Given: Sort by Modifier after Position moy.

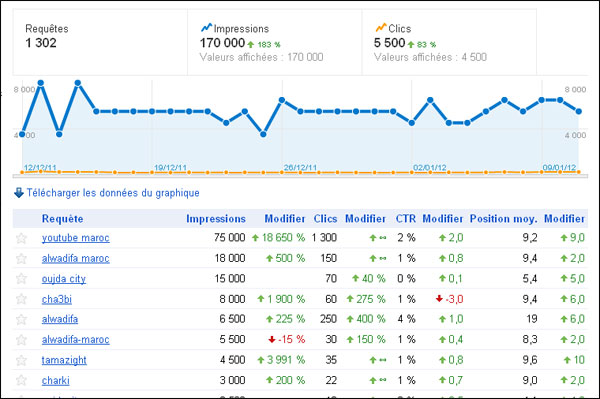Looking at the screenshot, I should click(x=564, y=219).
